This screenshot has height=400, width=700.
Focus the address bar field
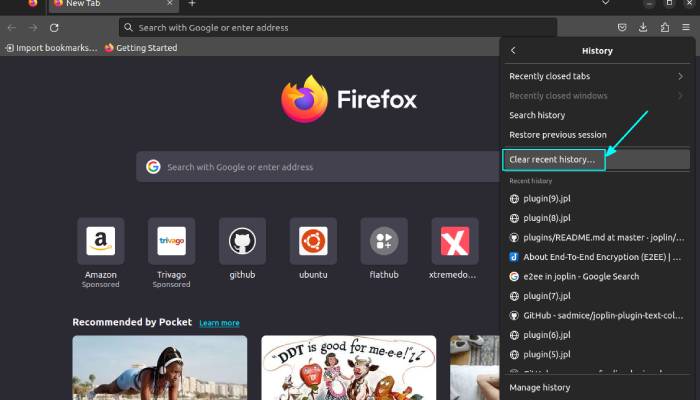tap(338, 28)
